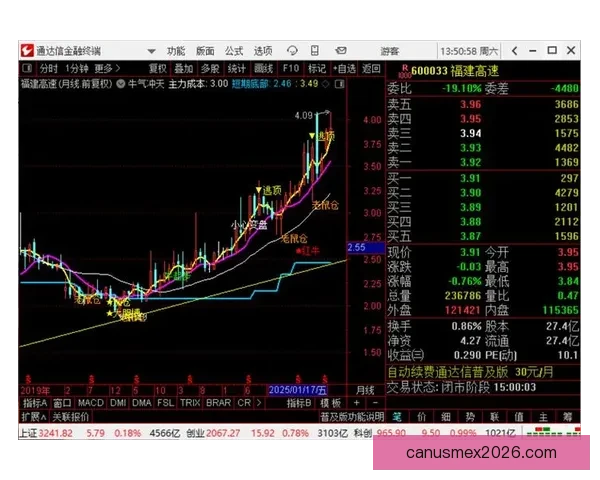
Task: Select the 指标A tab
Action: [x=35, y=403]
